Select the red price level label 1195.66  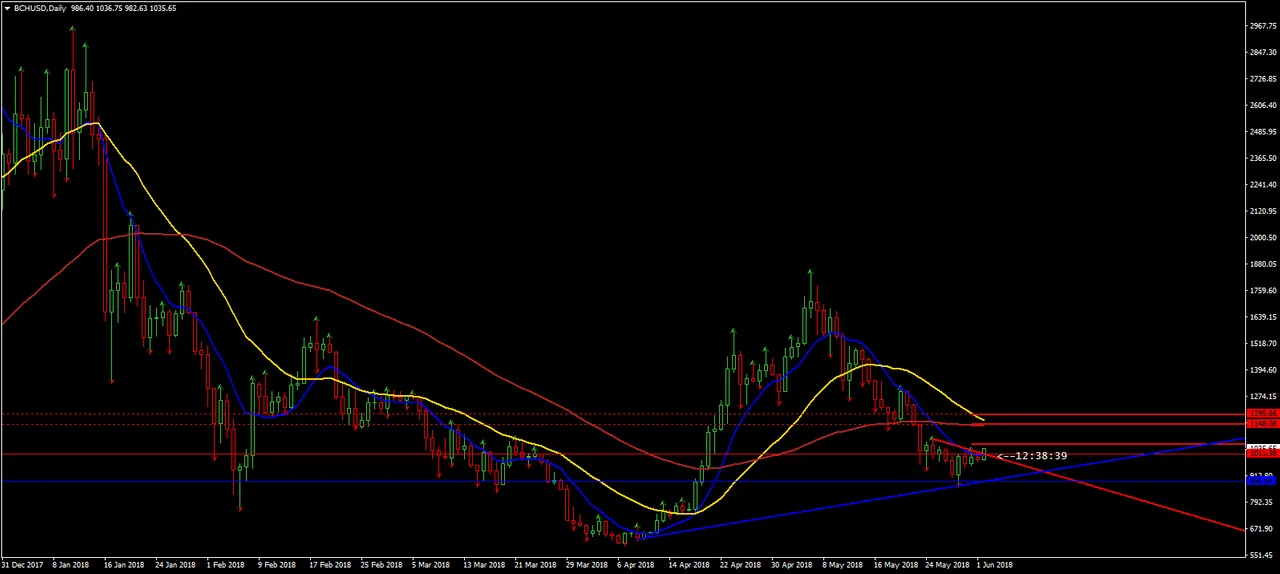pyautogui.click(x=1261, y=414)
